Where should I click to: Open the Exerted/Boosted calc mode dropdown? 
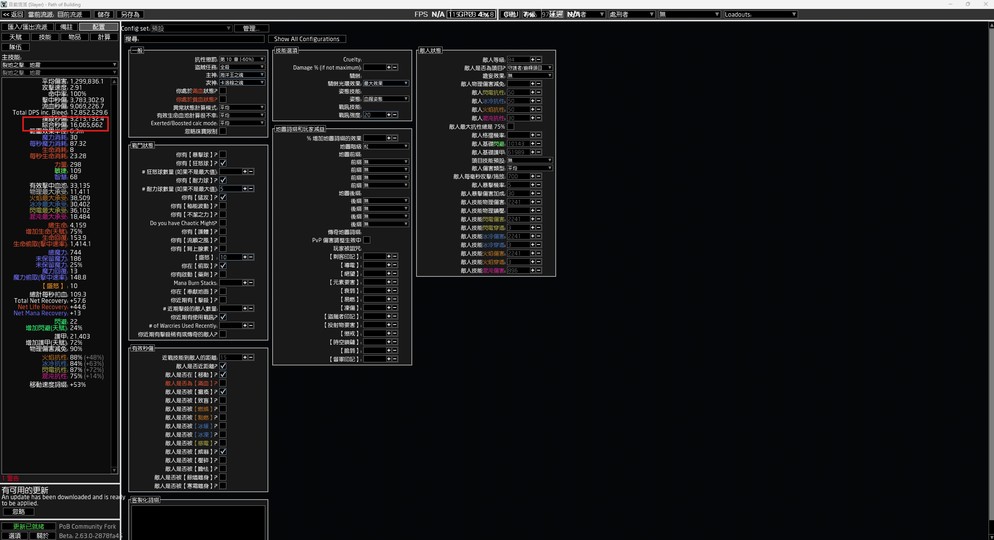tap(241, 123)
